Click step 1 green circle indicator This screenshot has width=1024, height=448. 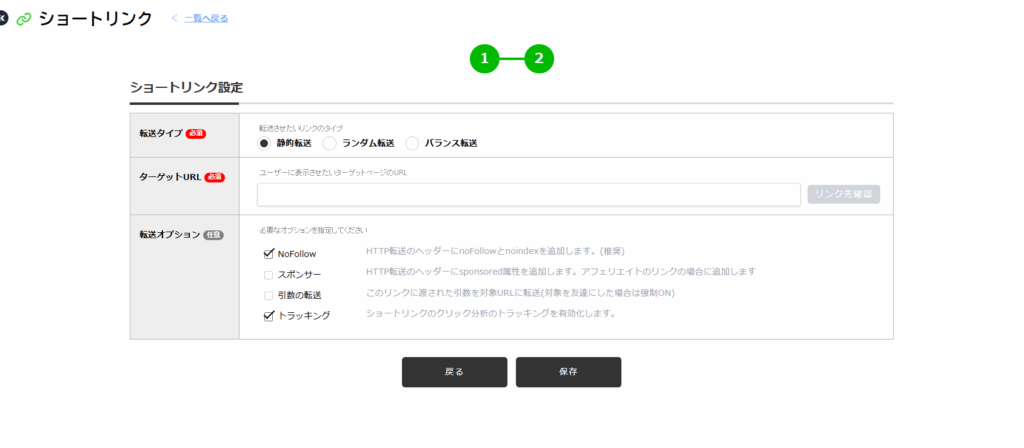[x=484, y=59]
